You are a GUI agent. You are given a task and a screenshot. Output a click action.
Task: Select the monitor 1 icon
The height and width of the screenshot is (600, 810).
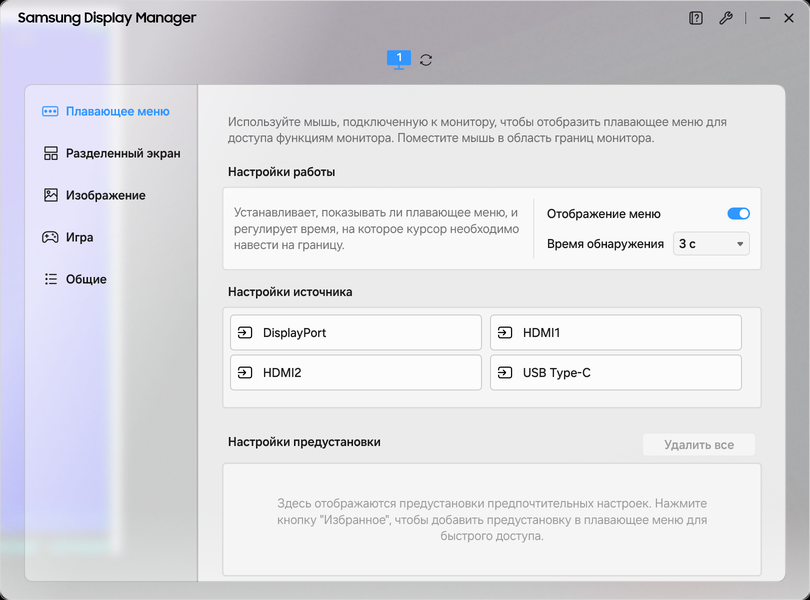(399, 59)
